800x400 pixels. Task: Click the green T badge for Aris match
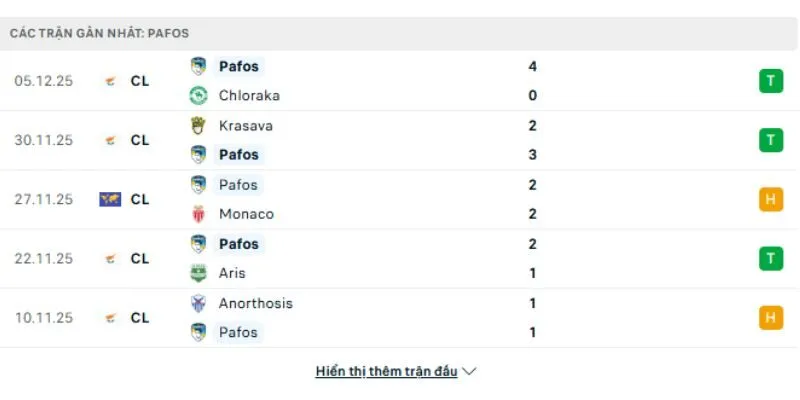click(x=770, y=259)
